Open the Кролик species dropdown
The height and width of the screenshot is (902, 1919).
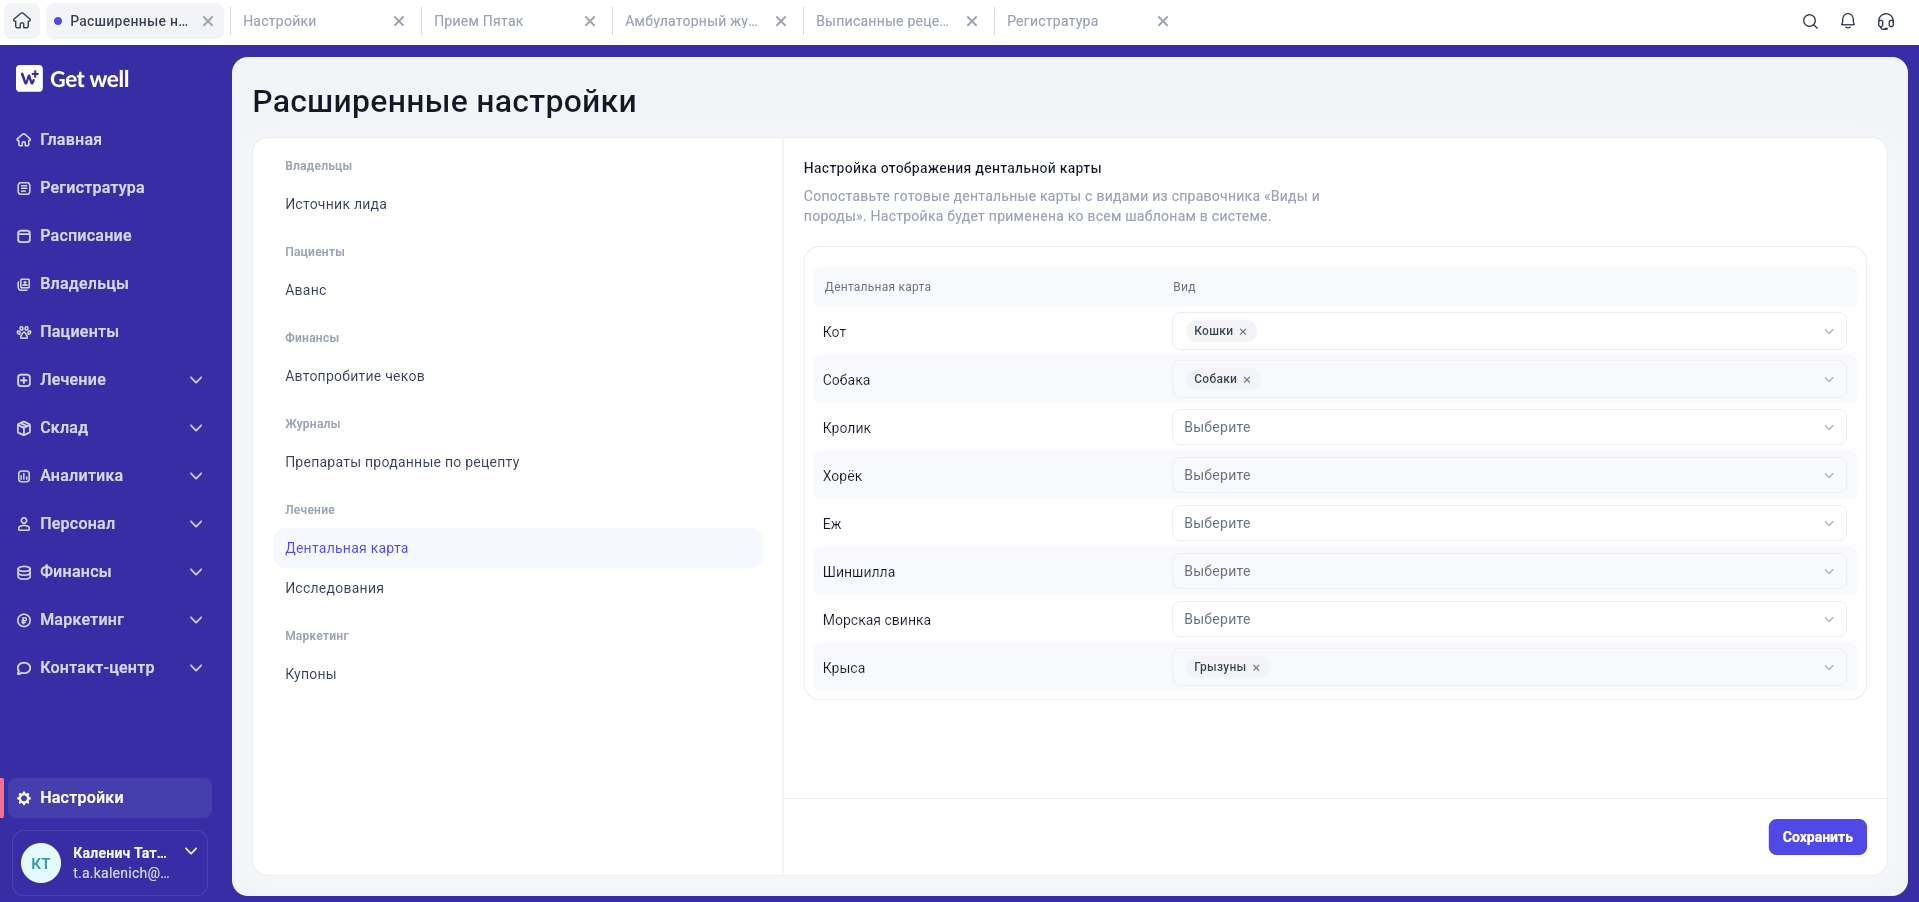pos(1509,427)
